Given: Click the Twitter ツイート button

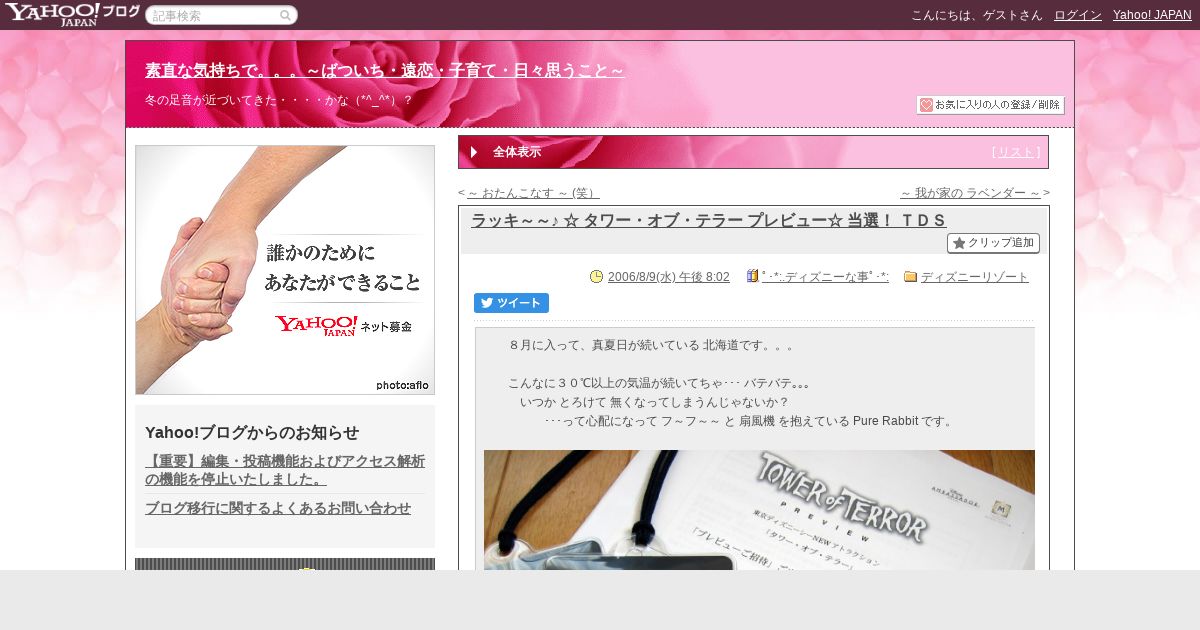Looking at the screenshot, I should [511, 303].
